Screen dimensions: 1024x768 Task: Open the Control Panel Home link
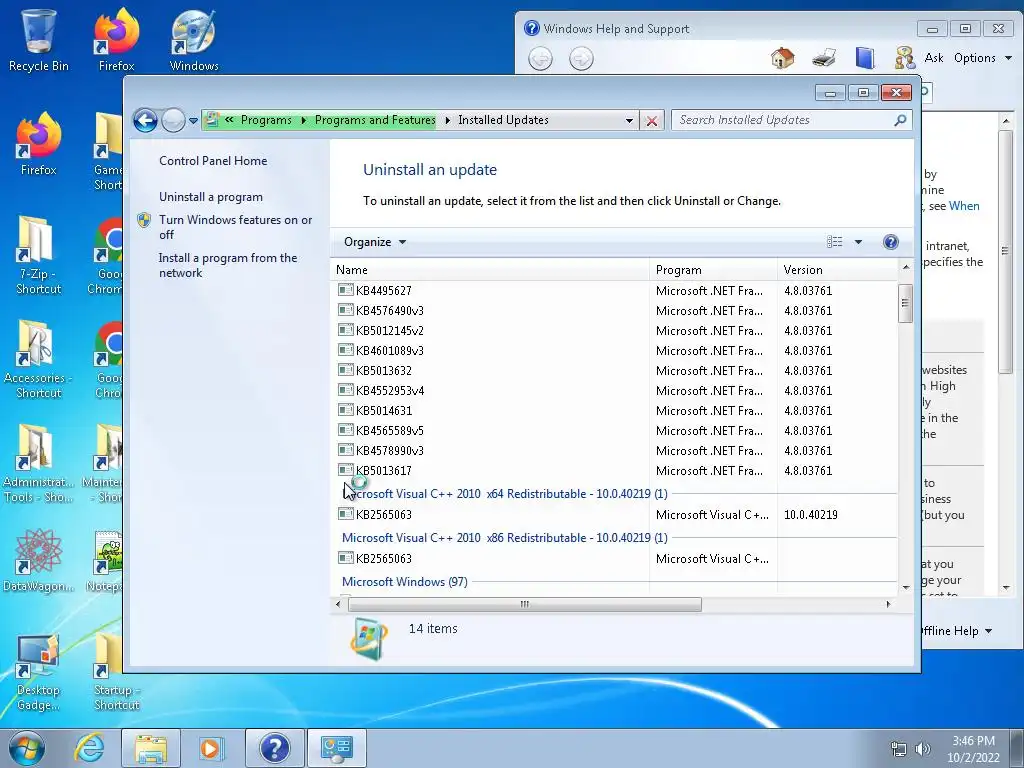[213, 161]
